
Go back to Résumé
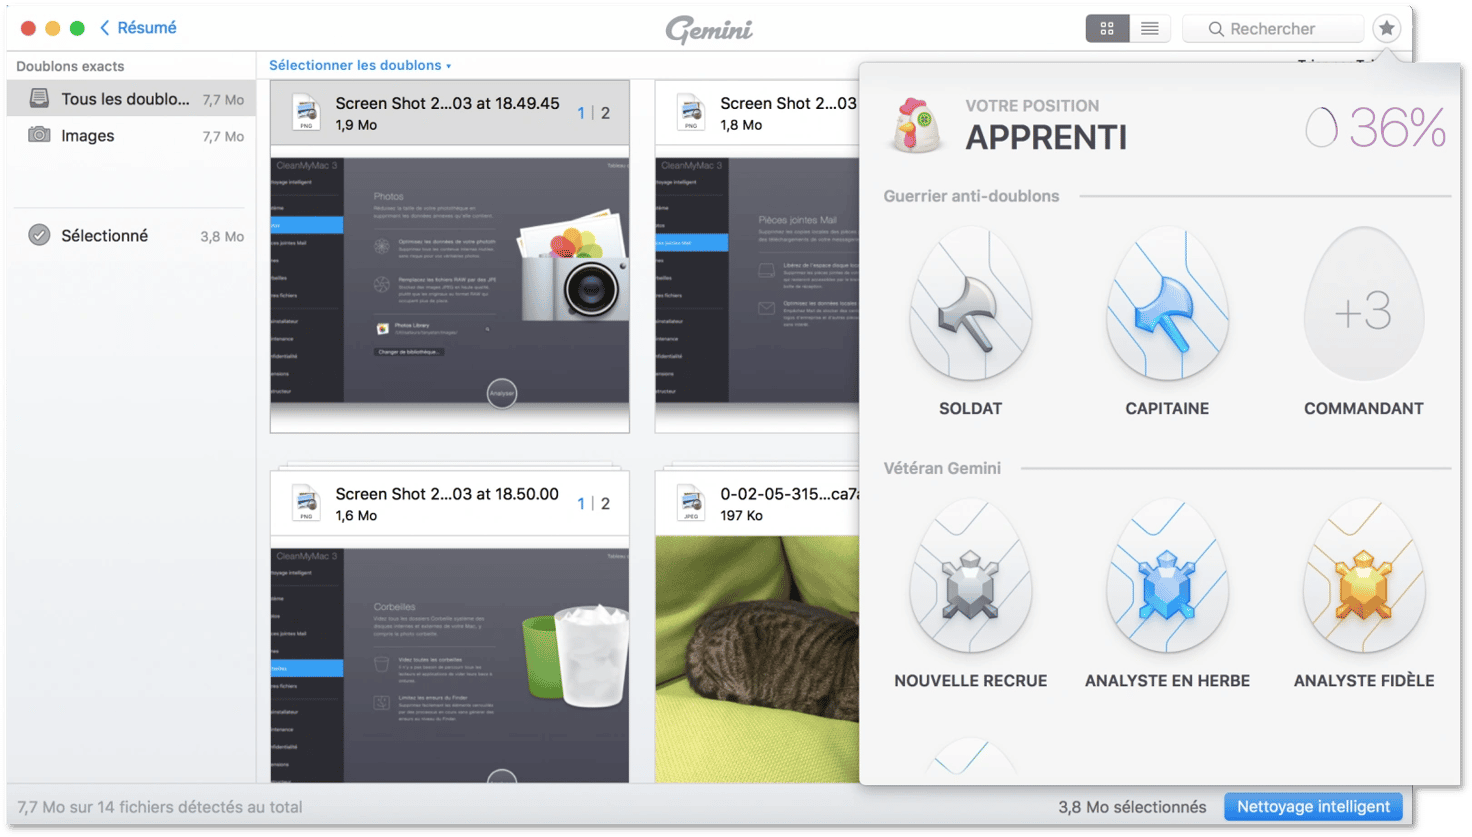tap(138, 28)
